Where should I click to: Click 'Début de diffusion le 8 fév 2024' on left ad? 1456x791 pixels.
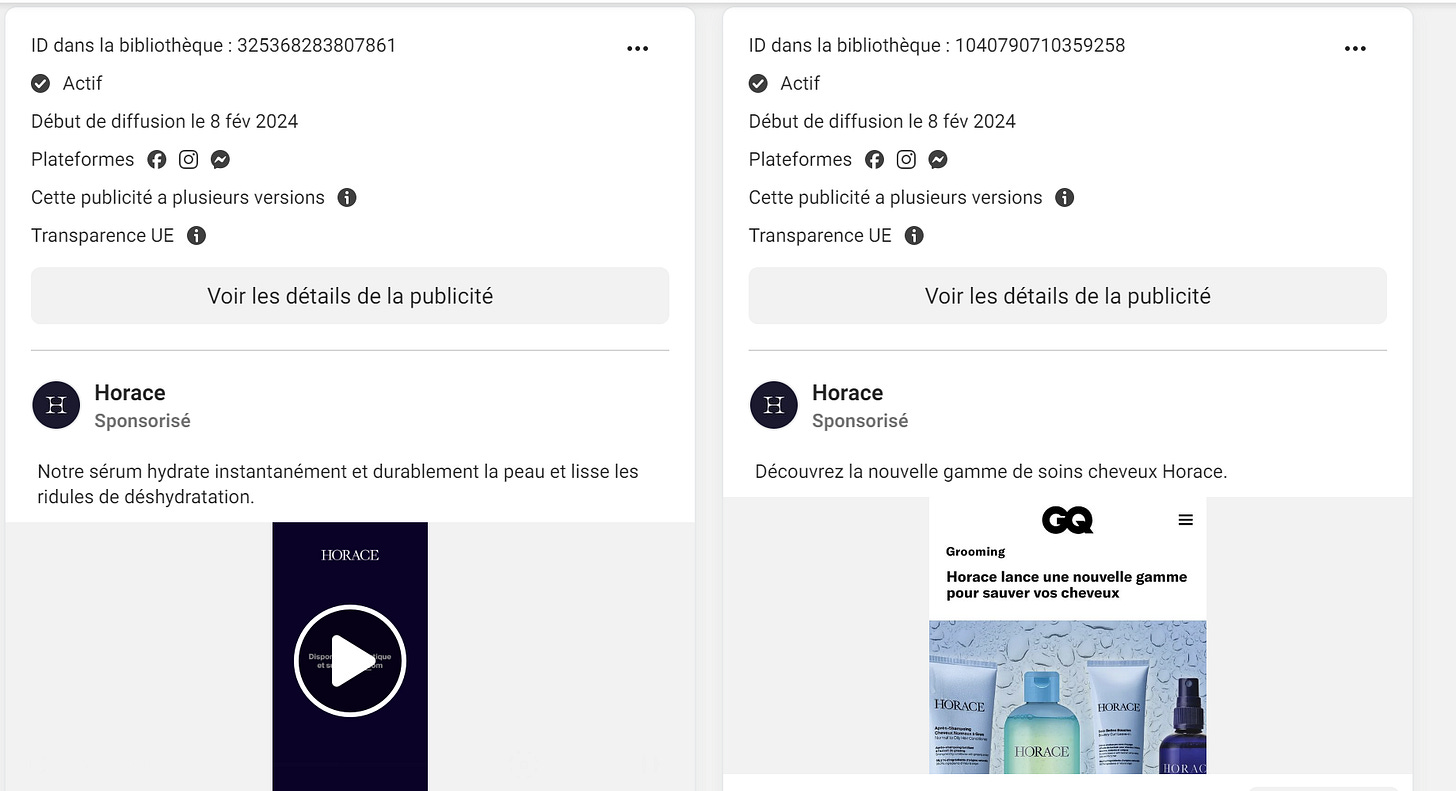click(165, 121)
